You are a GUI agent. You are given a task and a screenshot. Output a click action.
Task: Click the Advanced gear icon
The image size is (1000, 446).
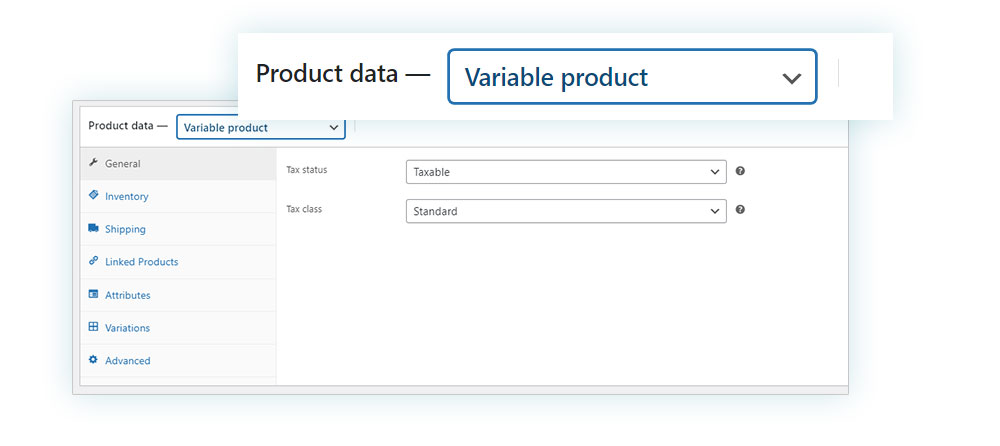pos(94,360)
